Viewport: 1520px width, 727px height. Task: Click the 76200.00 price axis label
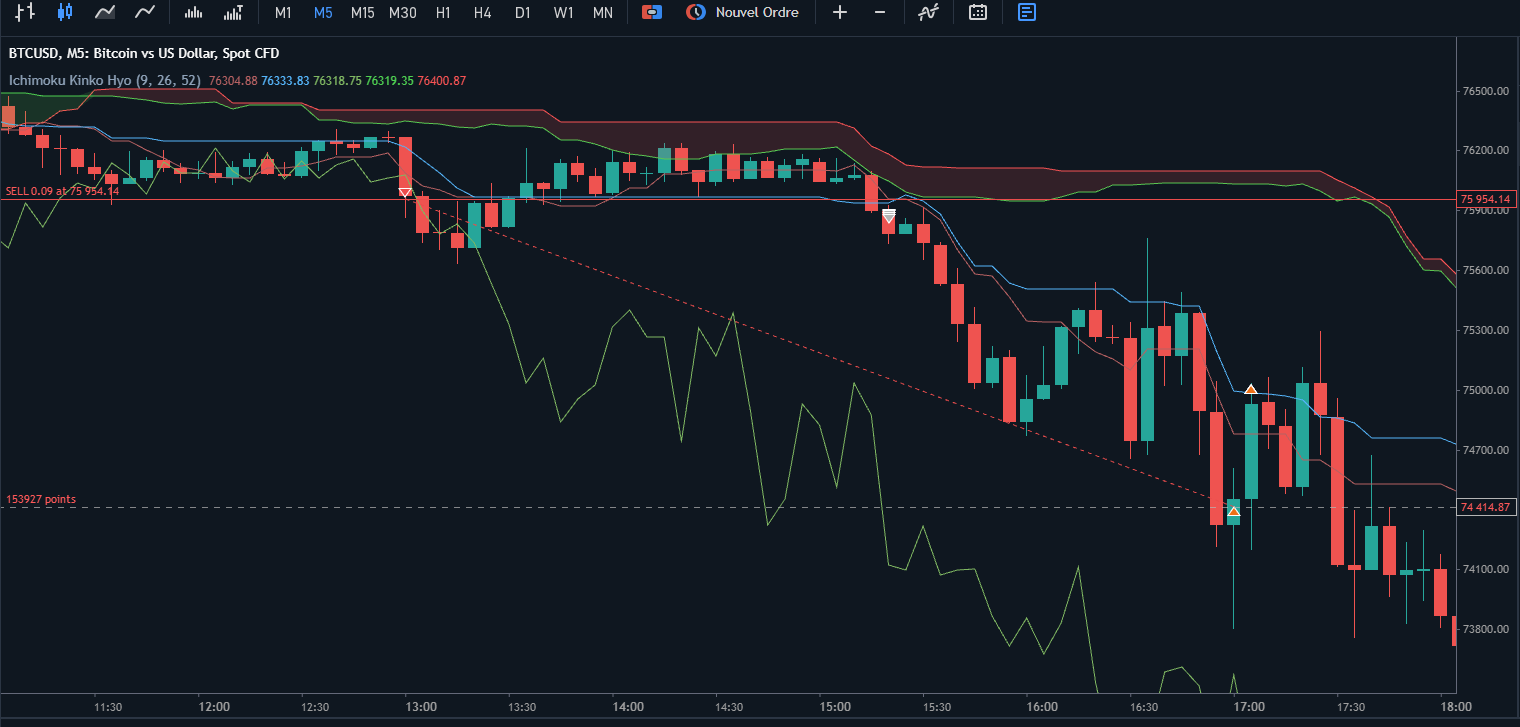coord(1485,151)
